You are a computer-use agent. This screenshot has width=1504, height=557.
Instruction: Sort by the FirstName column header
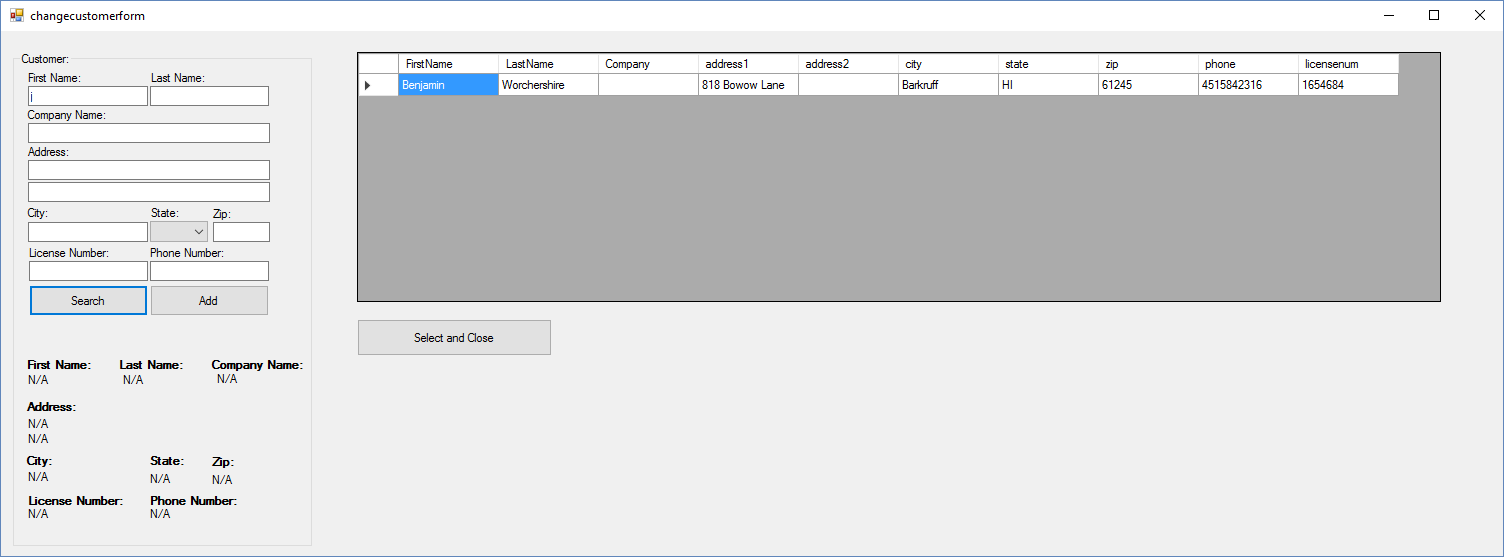[x=448, y=64]
